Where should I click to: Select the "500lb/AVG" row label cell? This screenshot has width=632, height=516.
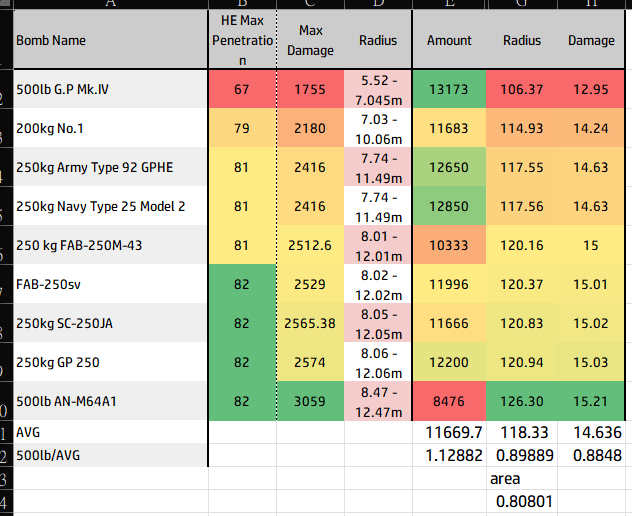tap(110, 455)
